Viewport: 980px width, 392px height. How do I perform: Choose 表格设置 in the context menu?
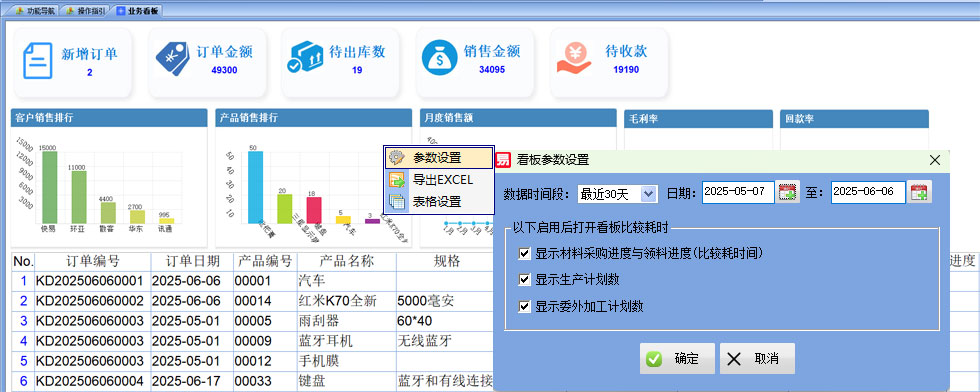pos(439,202)
